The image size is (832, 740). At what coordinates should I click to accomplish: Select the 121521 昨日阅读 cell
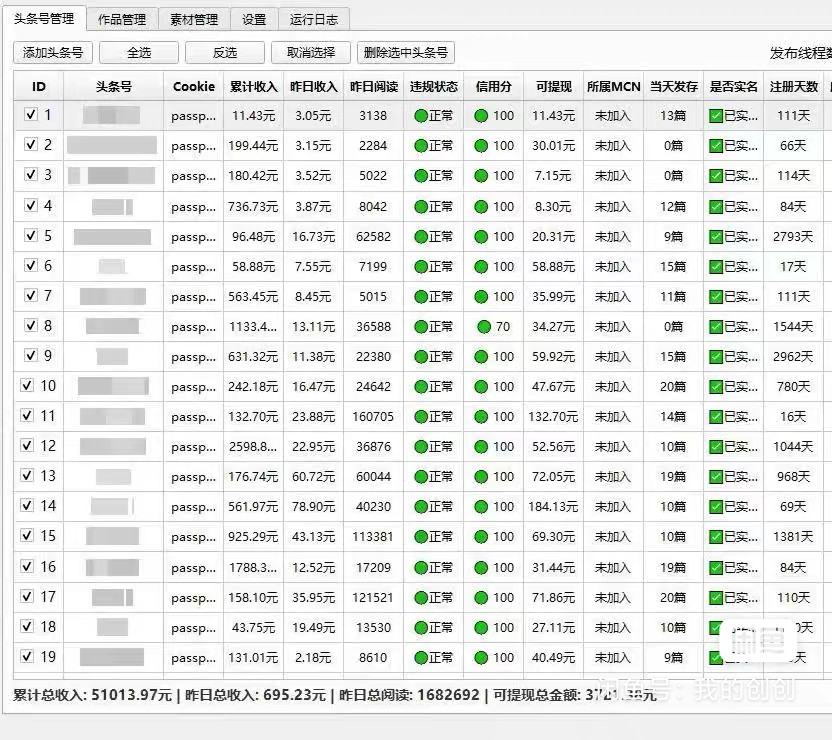(x=374, y=598)
